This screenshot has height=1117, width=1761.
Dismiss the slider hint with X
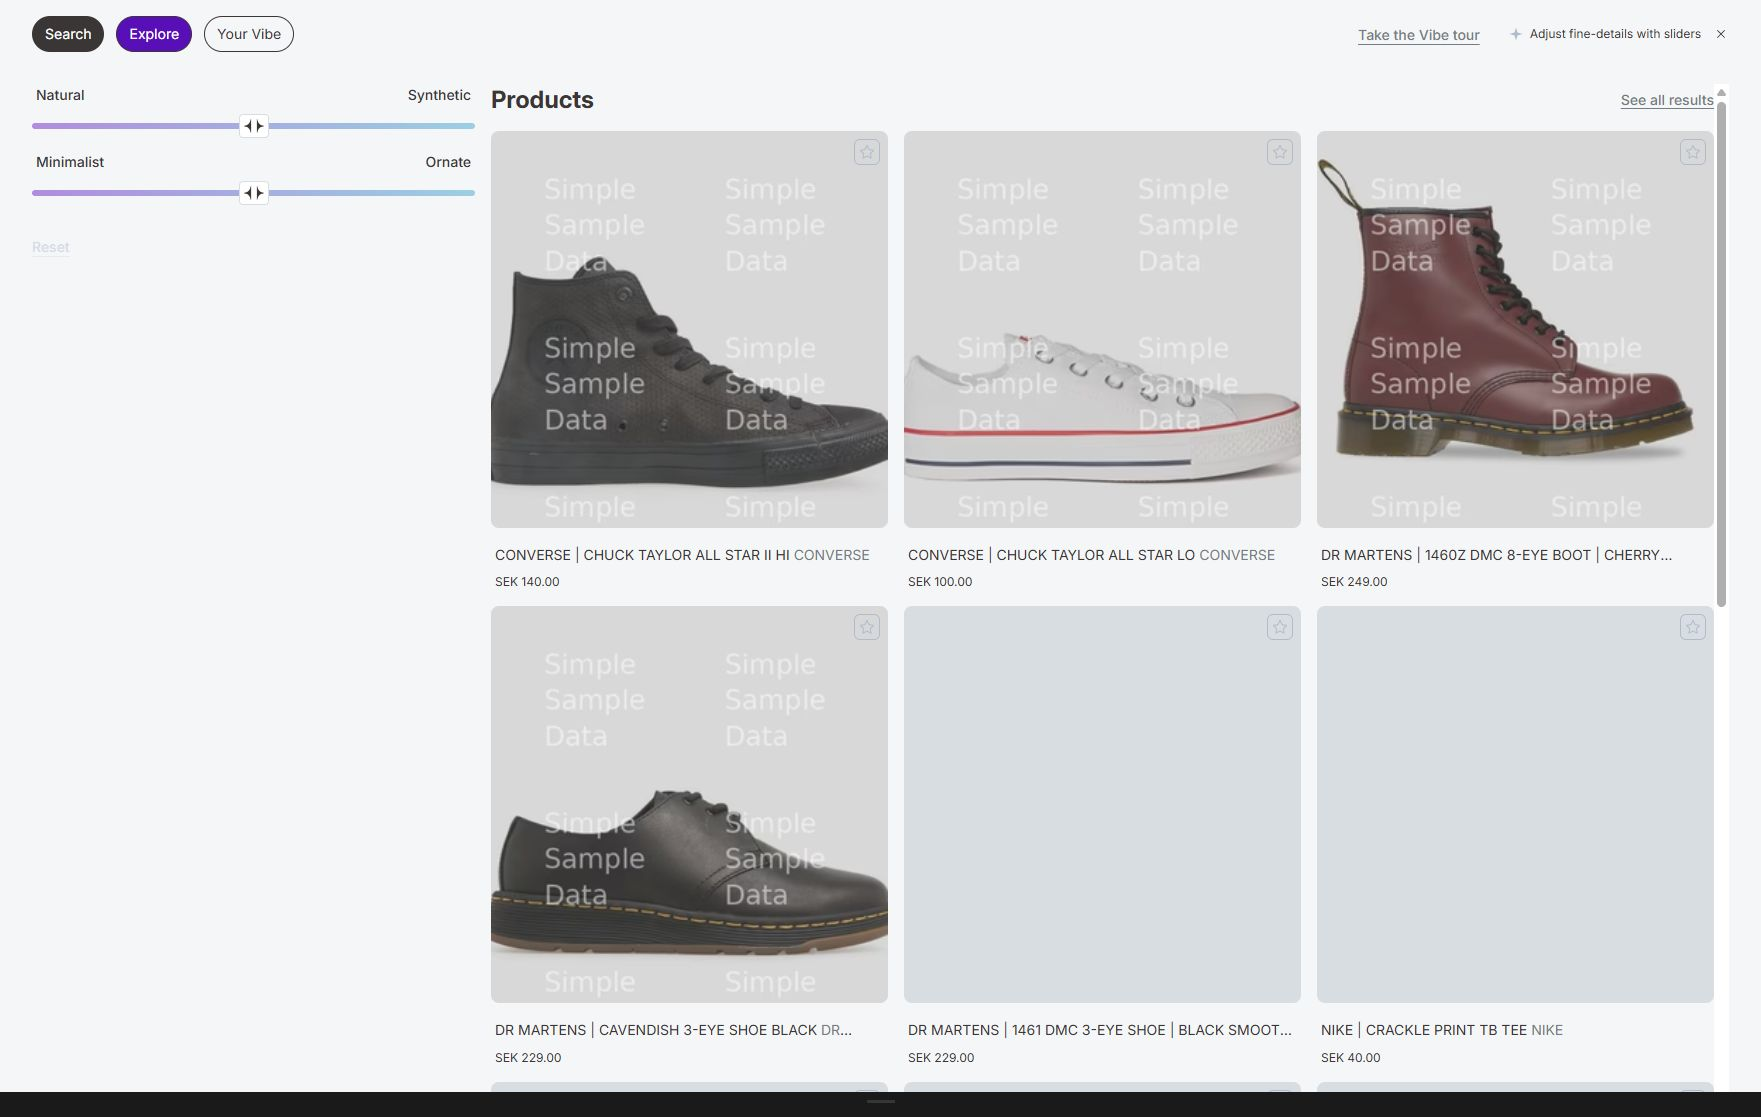click(x=1721, y=34)
